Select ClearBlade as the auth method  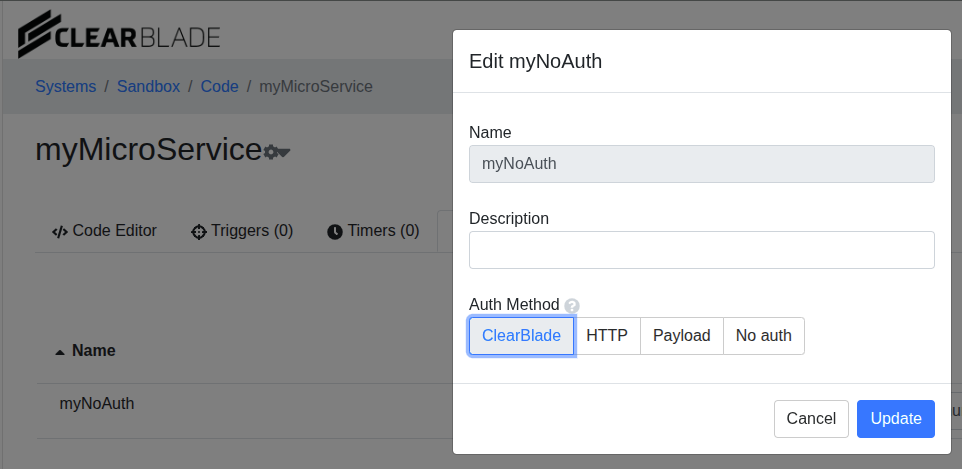521,336
